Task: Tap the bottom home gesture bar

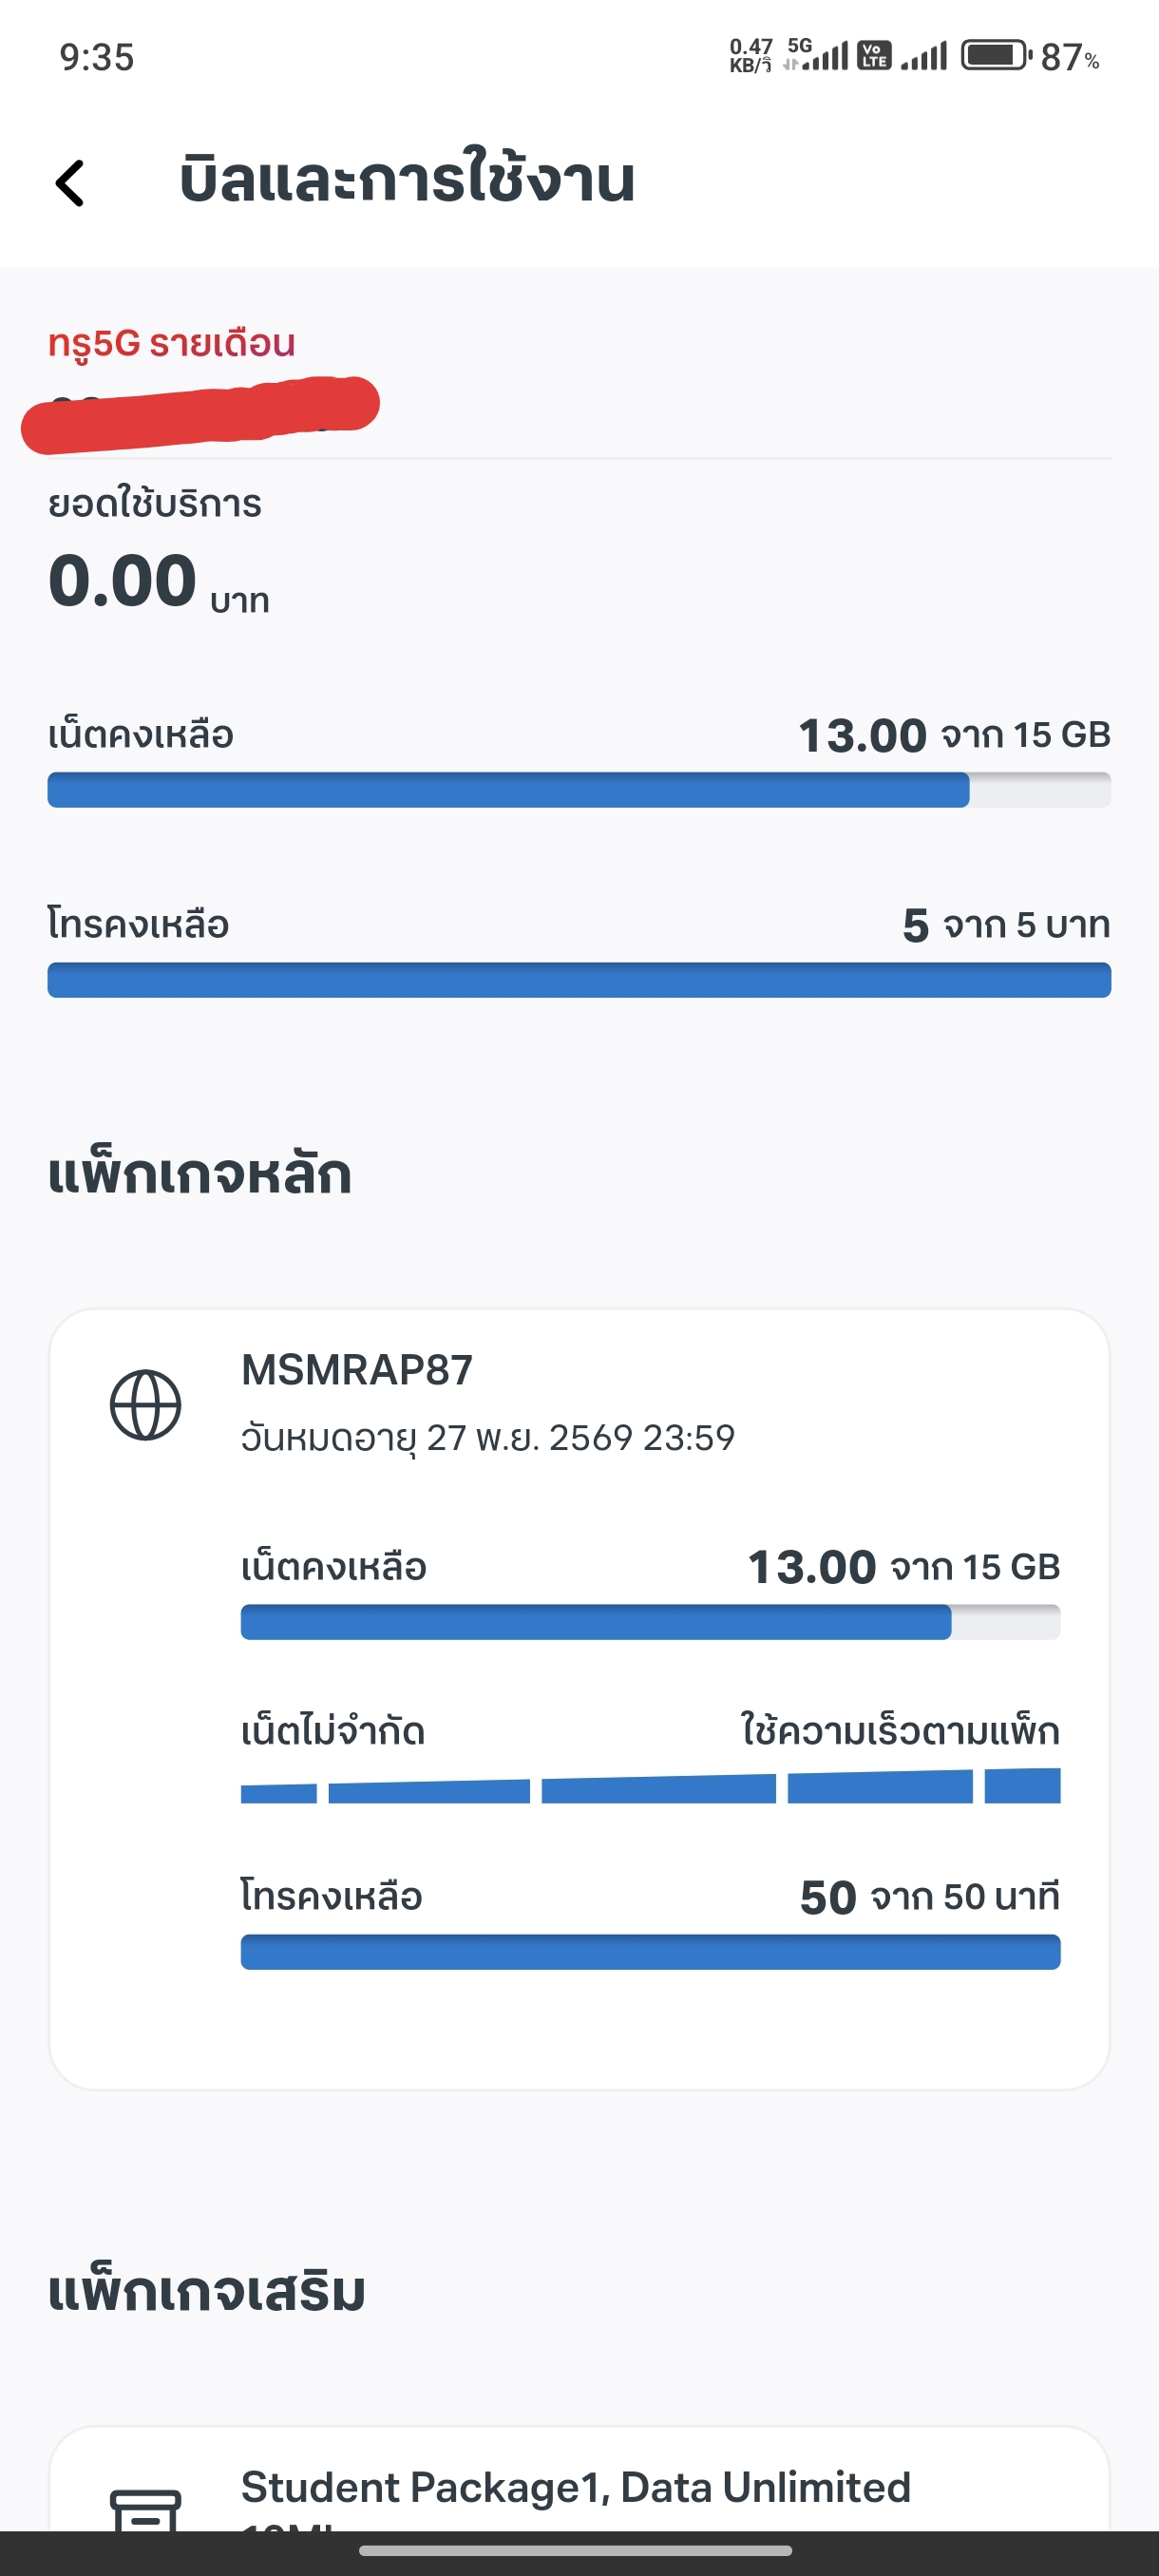Action: click(x=576, y=2551)
